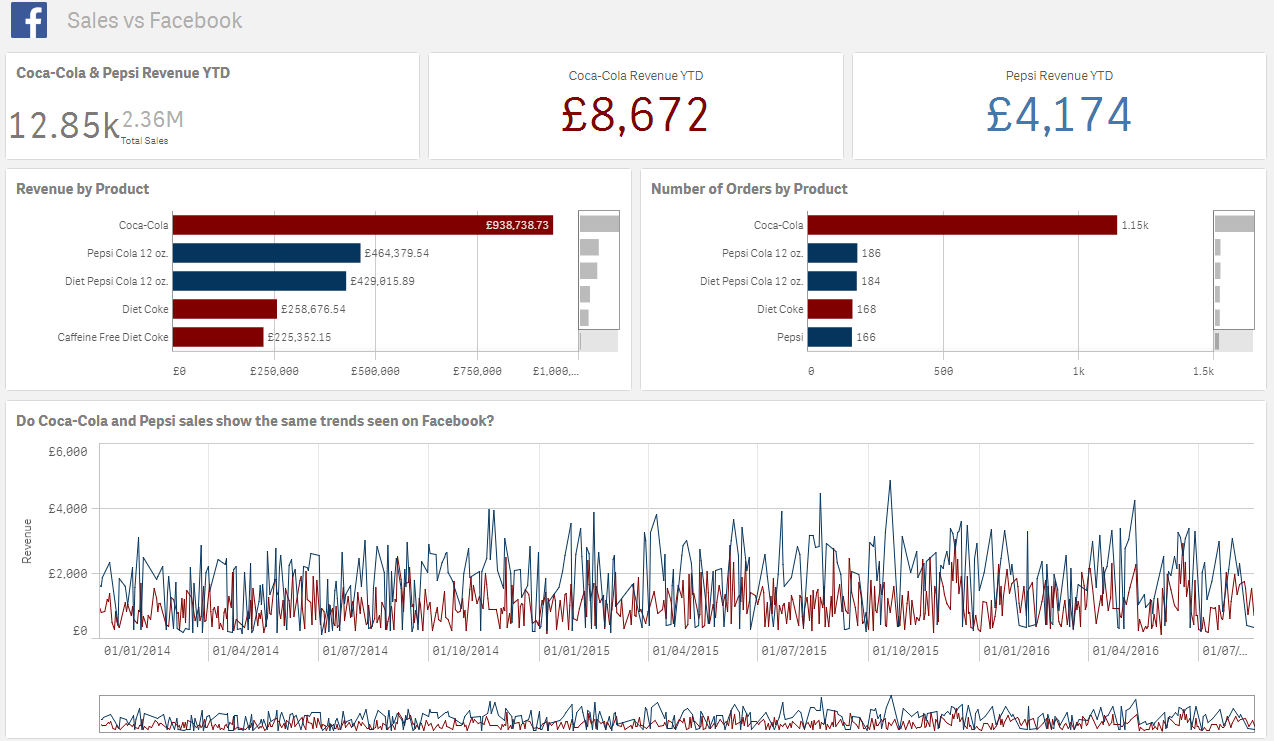Click the 12.85k combined revenue KPI value

(x=64, y=125)
